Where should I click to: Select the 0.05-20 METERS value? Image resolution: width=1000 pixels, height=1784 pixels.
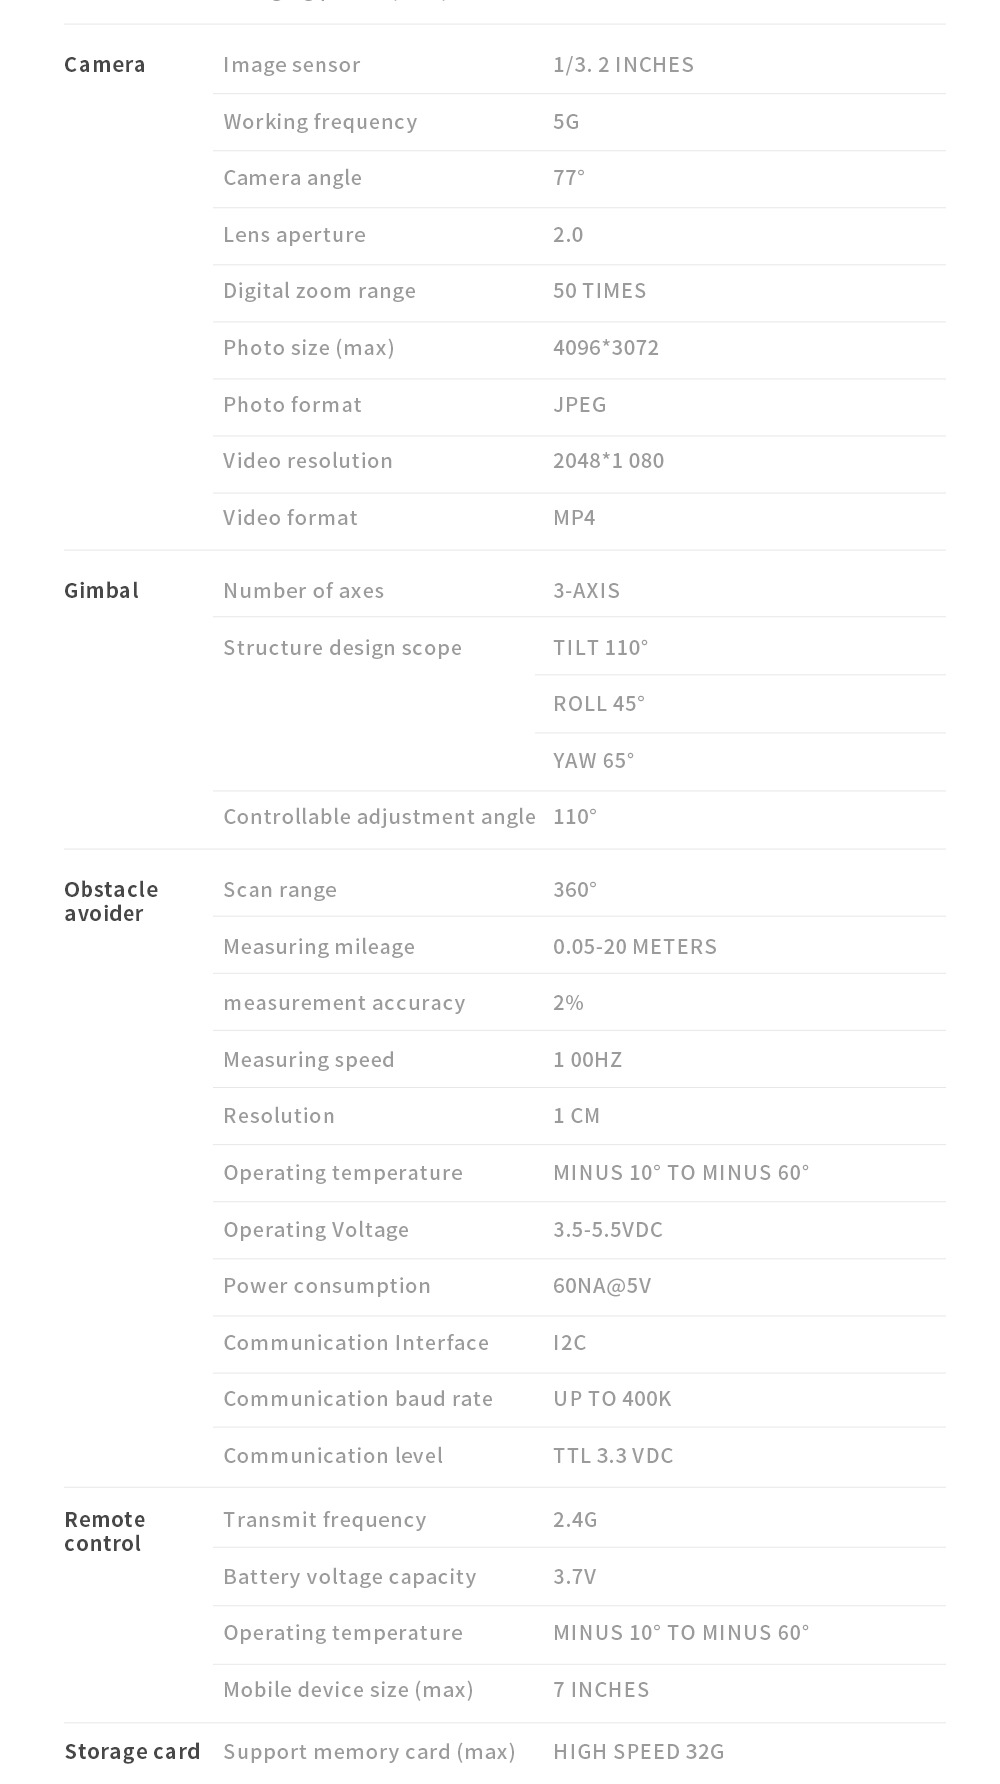point(635,947)
